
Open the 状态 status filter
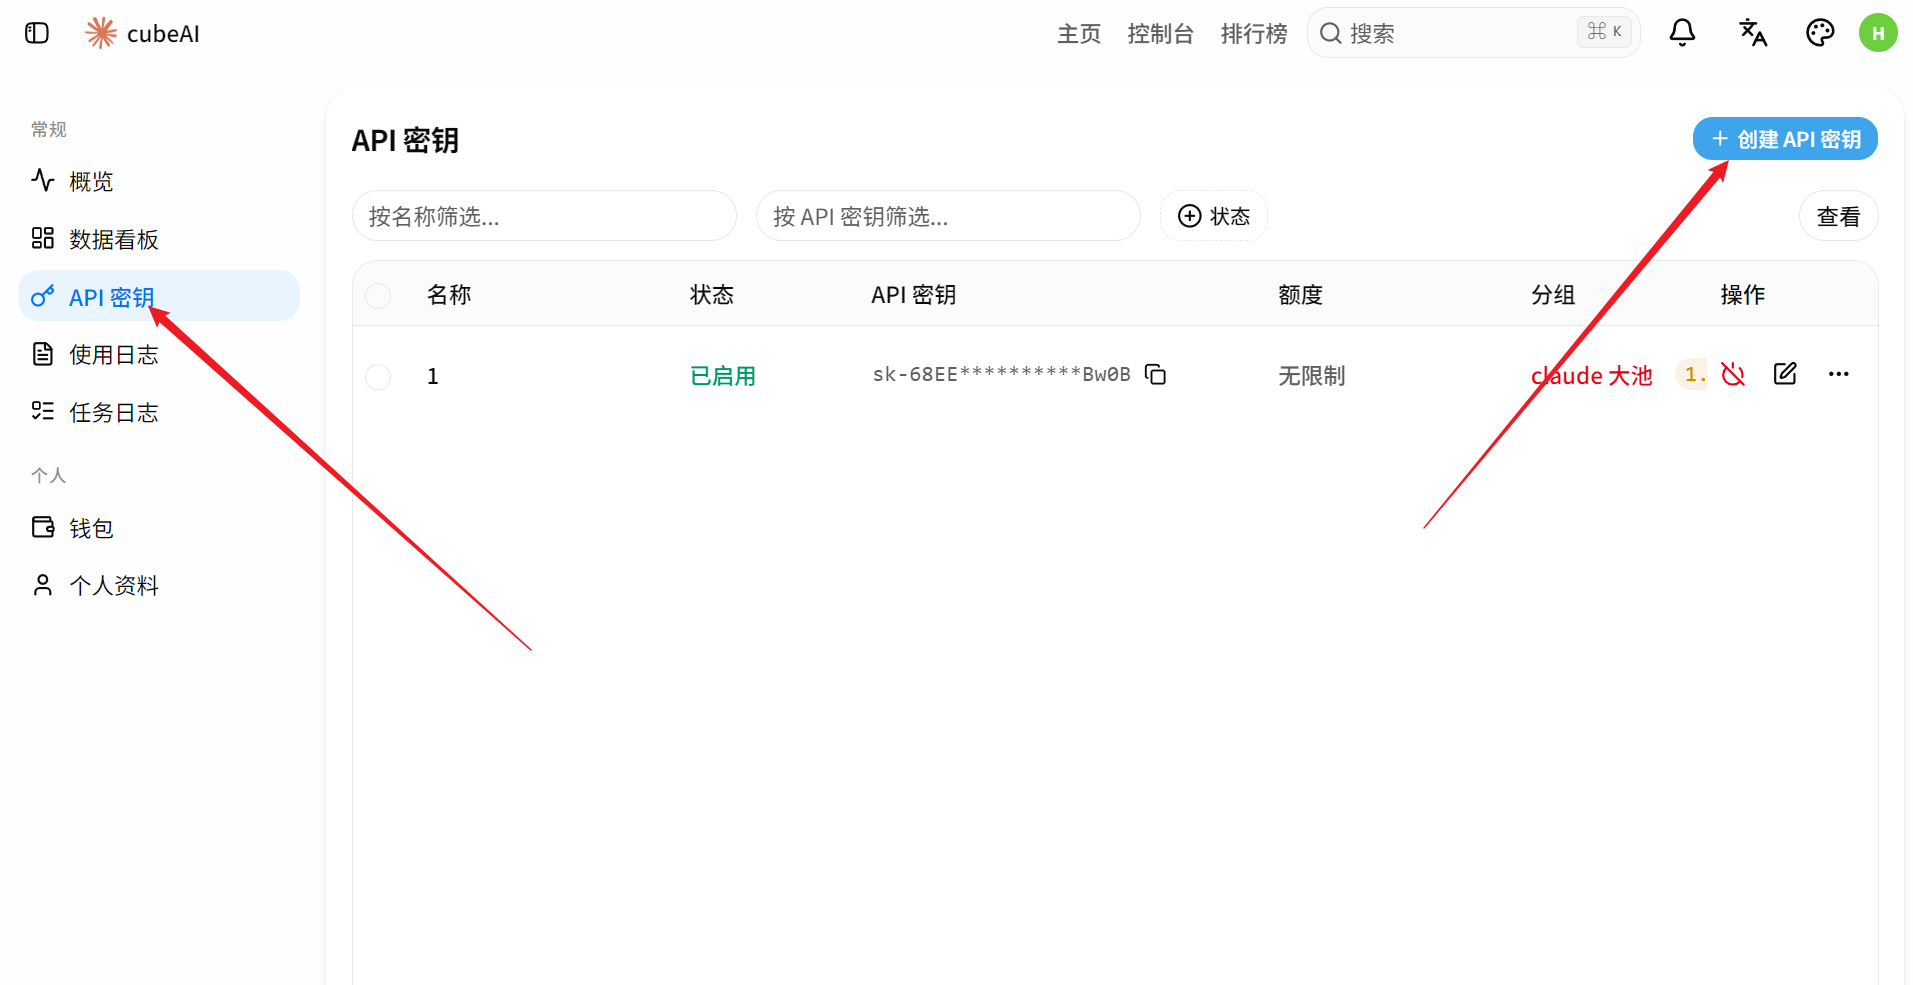[1214, 216]
